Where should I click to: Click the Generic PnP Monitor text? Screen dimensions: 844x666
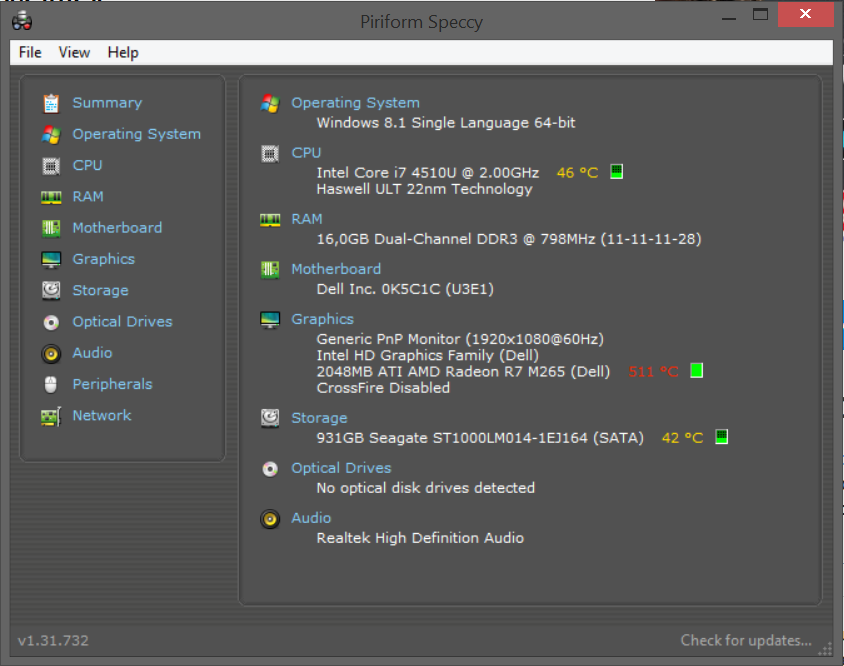coord(460,339)
